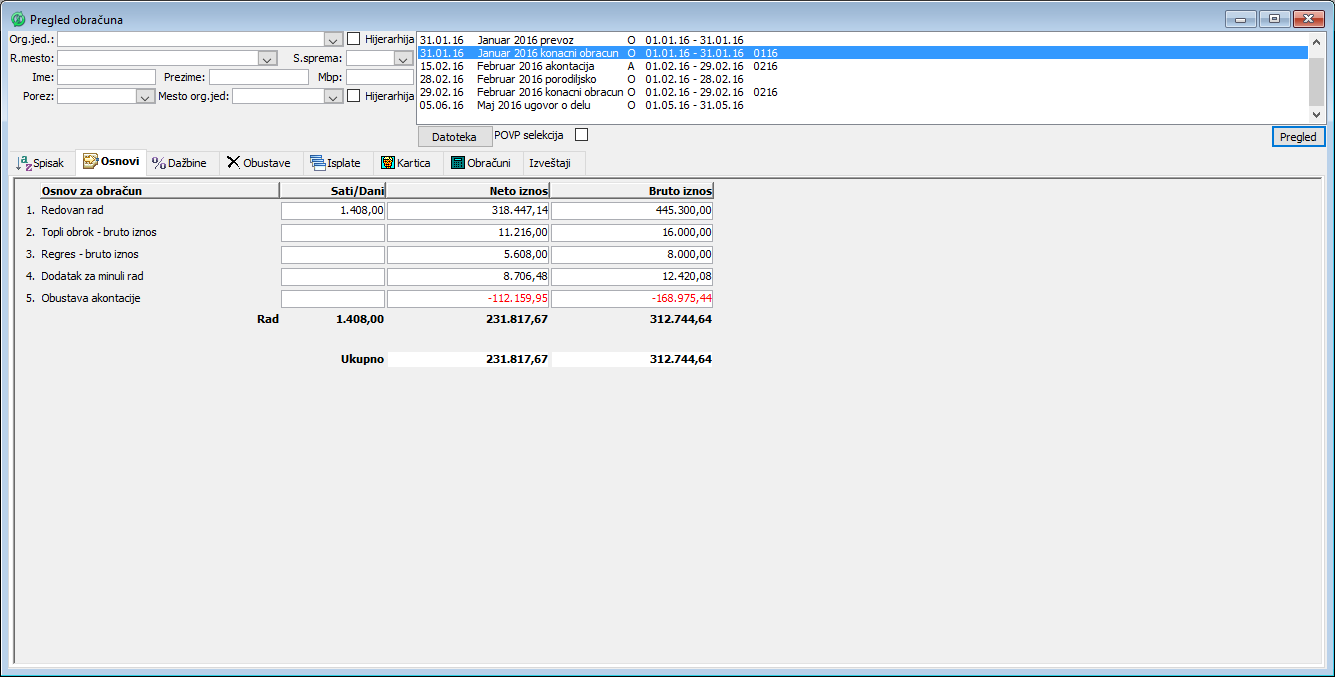Viewport: 1335px width, 677px height.
Task: Expand the Porez dropdown
Action: click(x=143, y=97)
